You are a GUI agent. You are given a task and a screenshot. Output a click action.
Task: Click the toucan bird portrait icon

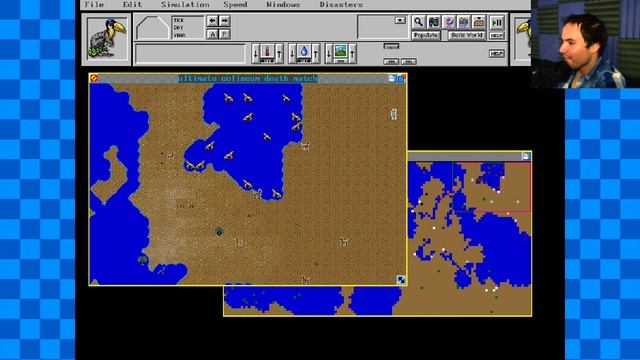pyautogui.click(x=107, y=39)
